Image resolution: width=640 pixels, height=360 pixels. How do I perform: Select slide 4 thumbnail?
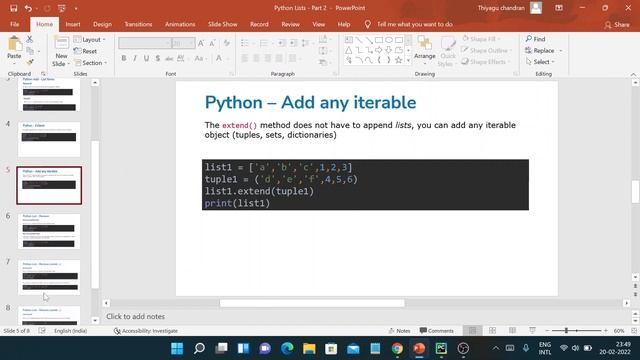[49, 139]
